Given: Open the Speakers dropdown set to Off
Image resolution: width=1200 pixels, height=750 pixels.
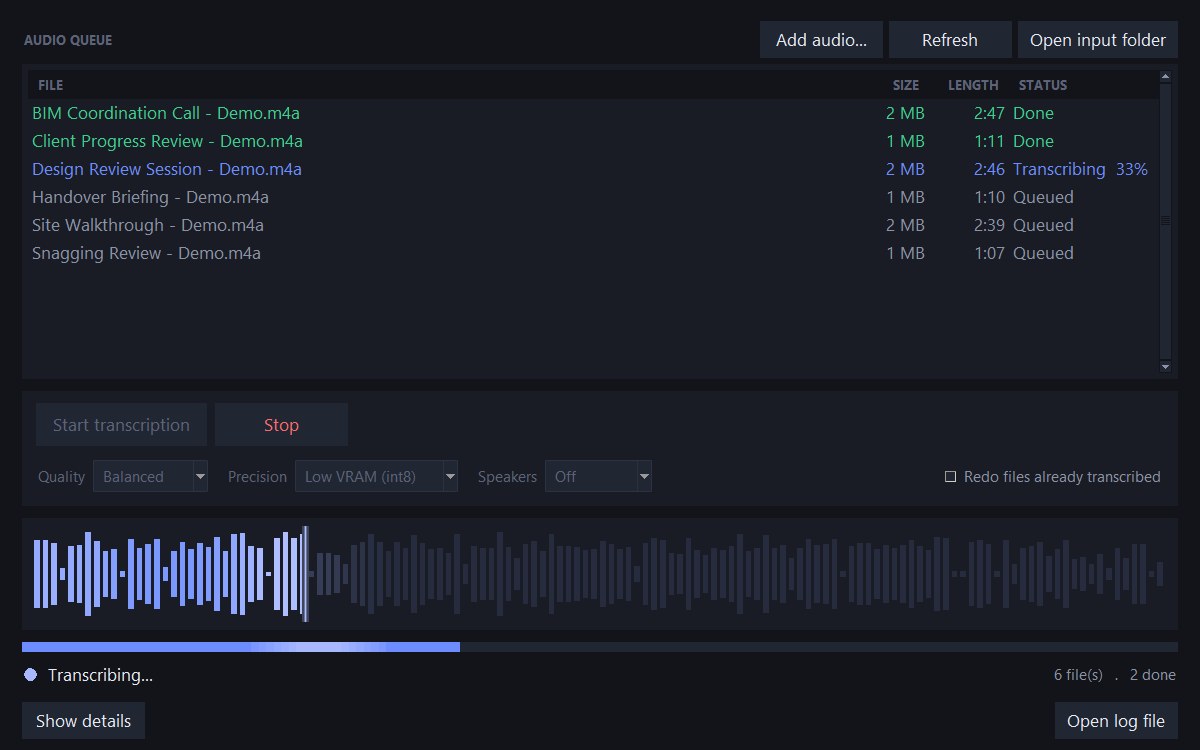Looking at the screenshot, I should [x=598, y=477].
